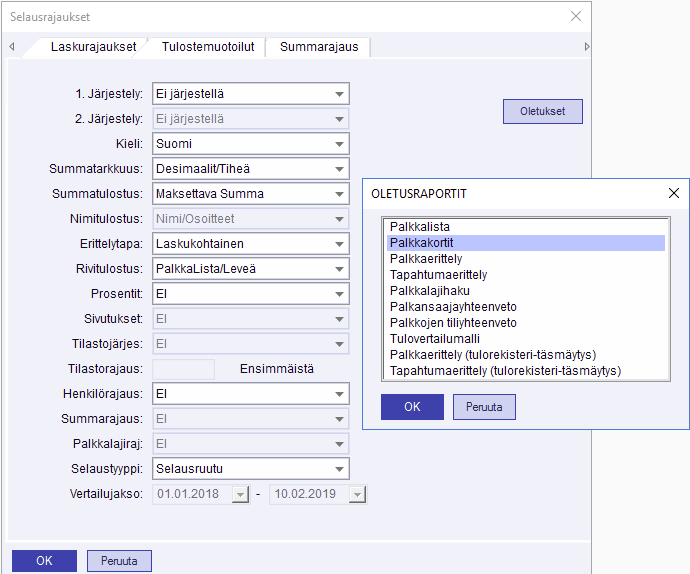Click OK at bottom of Selausrajaukset
Image resolution: width=690 pixels, height=574 pixels.
point(44,561)
